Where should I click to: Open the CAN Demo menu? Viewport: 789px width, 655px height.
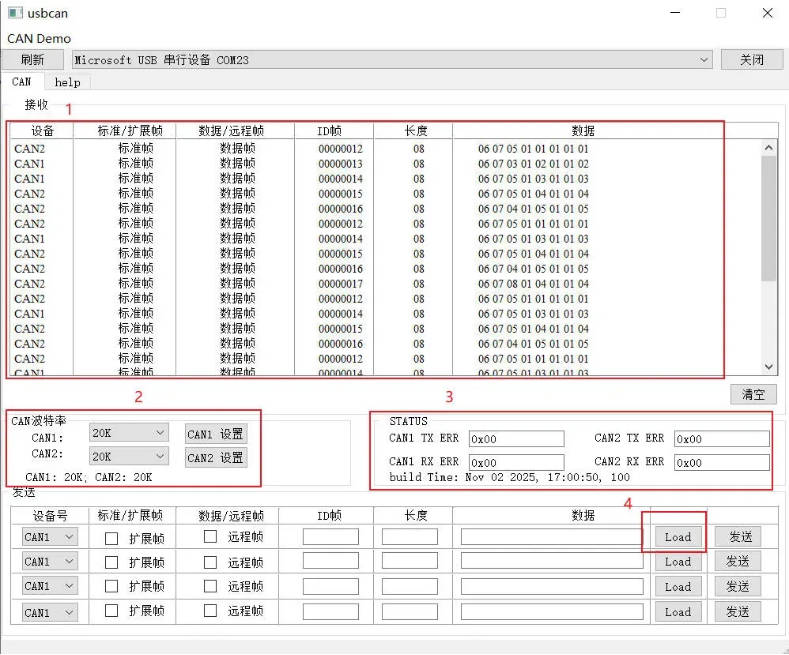pyautogui.click(x=39, y=39)
